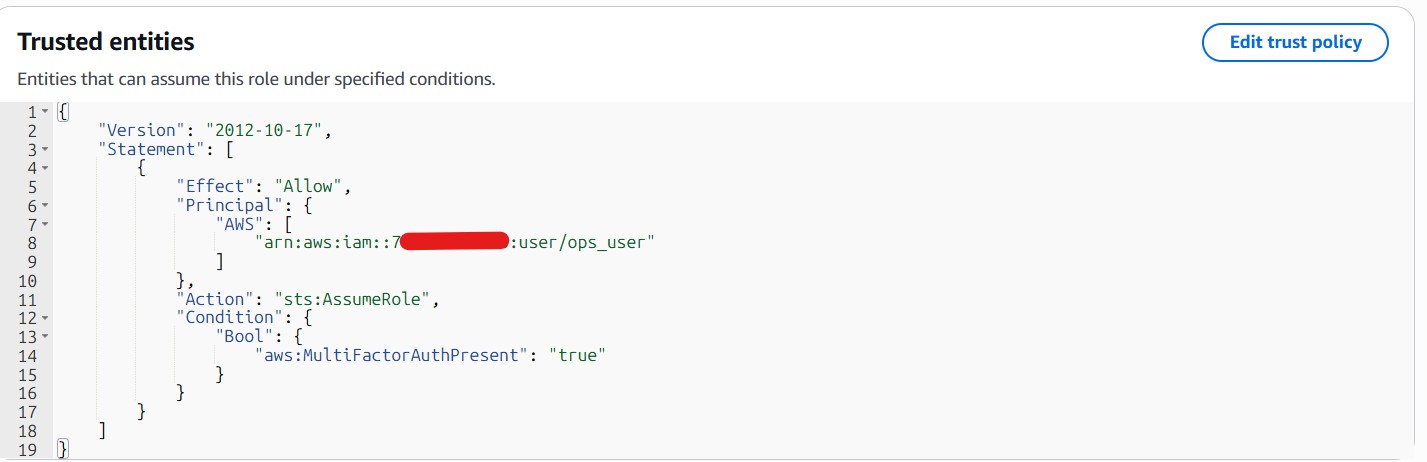This screenshot has width=1427, height=462.
Task: Click line number 11 in the gutter
Action: [x=27, y=298]
